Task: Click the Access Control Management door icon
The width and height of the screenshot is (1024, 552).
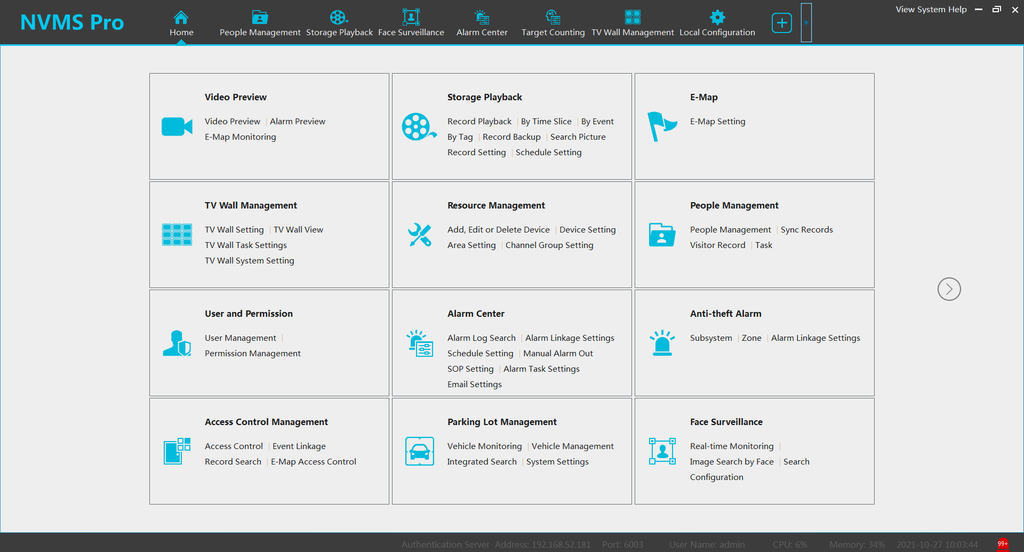Action: pos(177,451)
